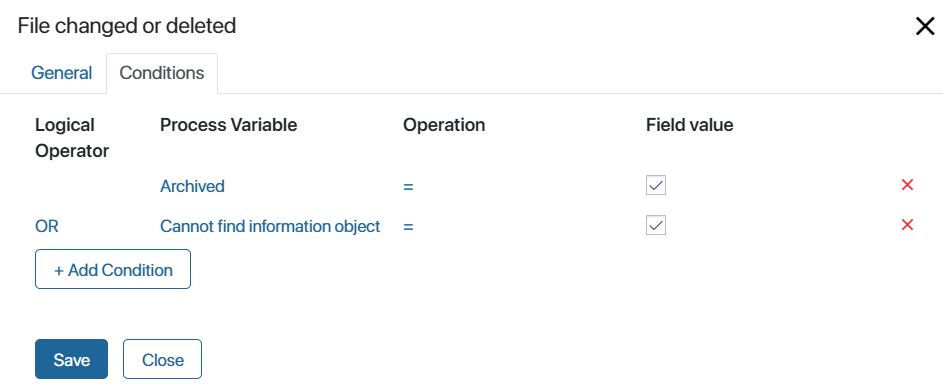This screenshot has width=943, height=384.
Task: Change the OR logical operator
Action: coord(47,227)
